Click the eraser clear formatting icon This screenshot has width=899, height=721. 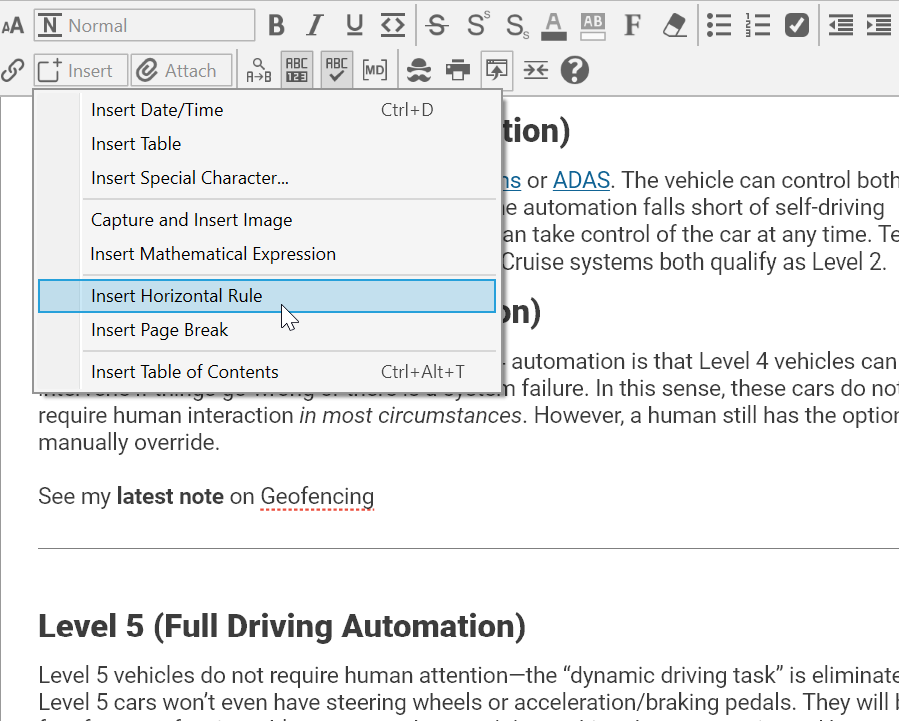pos(676,25)
